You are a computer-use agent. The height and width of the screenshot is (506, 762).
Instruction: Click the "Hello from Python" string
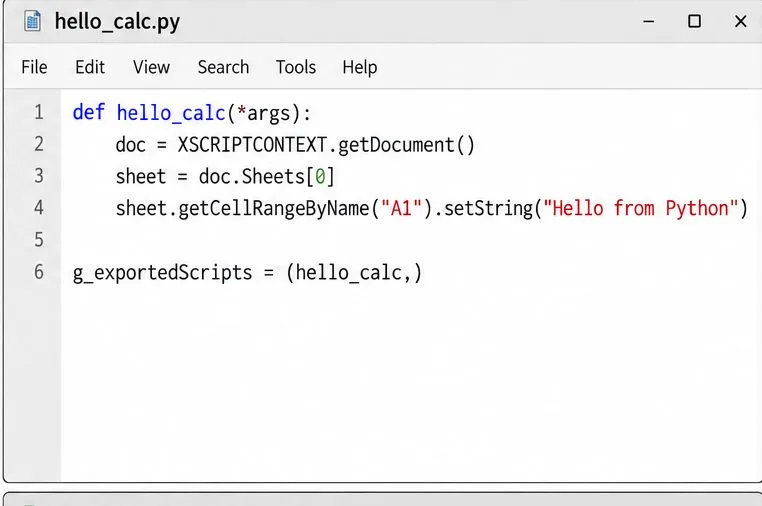tap(641, 209)
